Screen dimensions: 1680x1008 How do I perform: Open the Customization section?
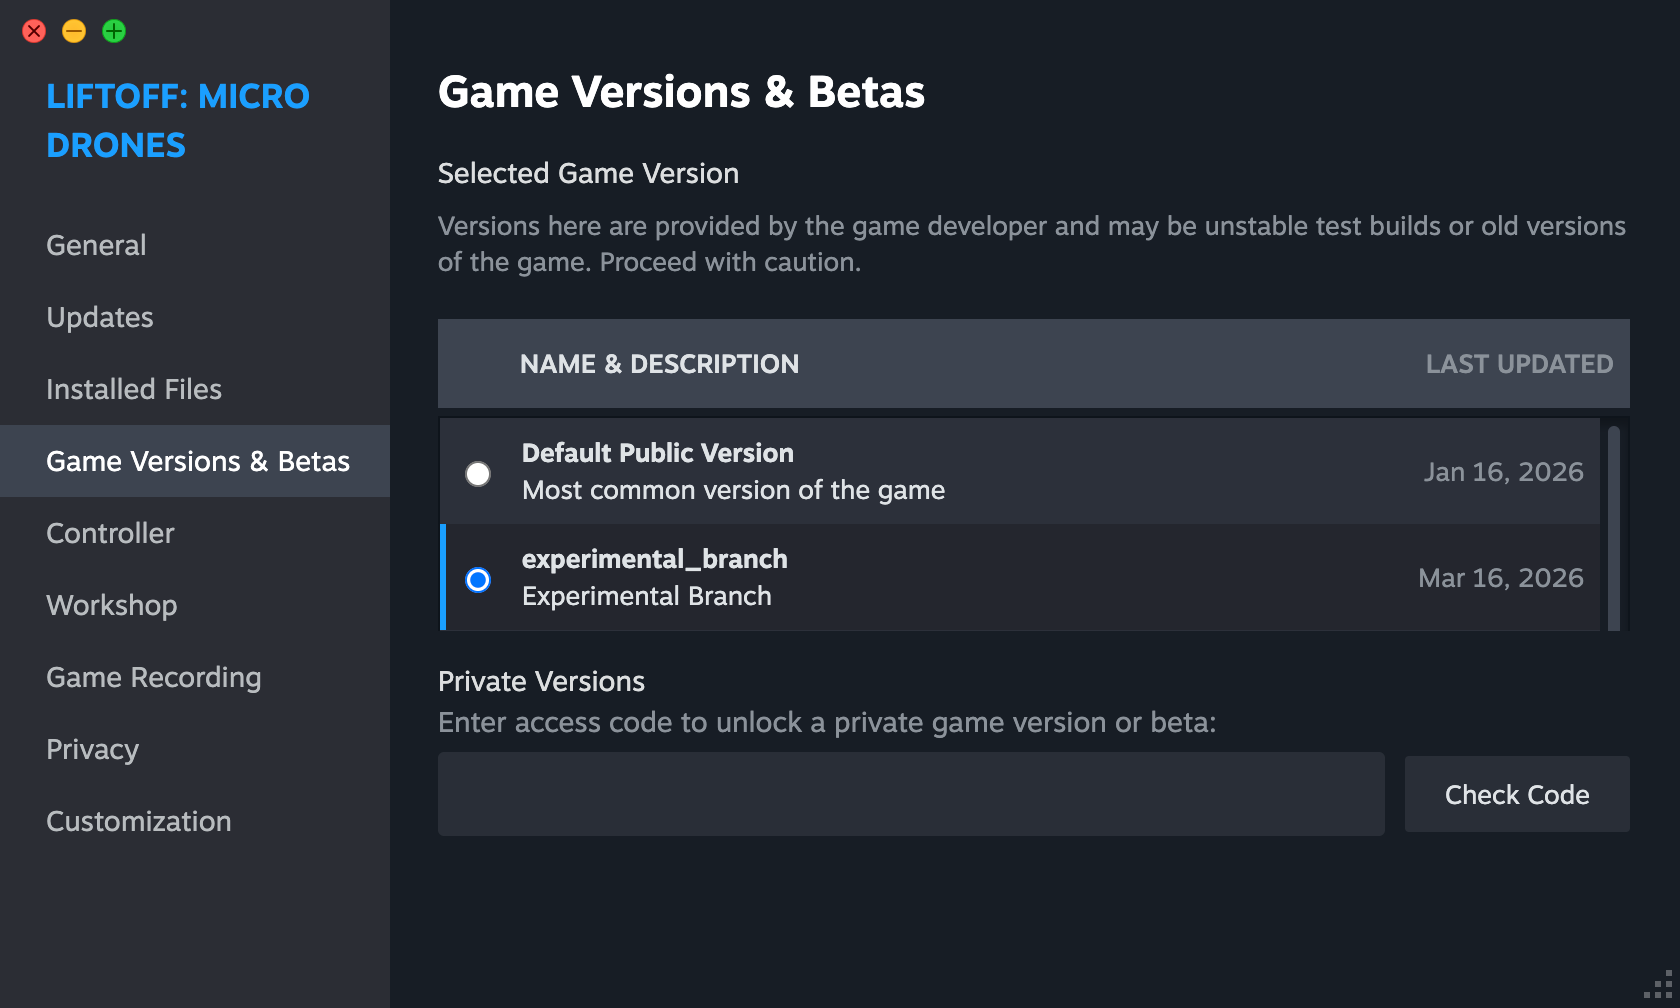click(x=139, y=821)
